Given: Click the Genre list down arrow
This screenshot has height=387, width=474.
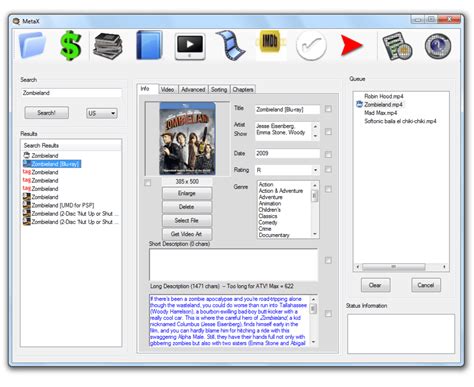Looking at the screenshot, I should coord(315,234).
